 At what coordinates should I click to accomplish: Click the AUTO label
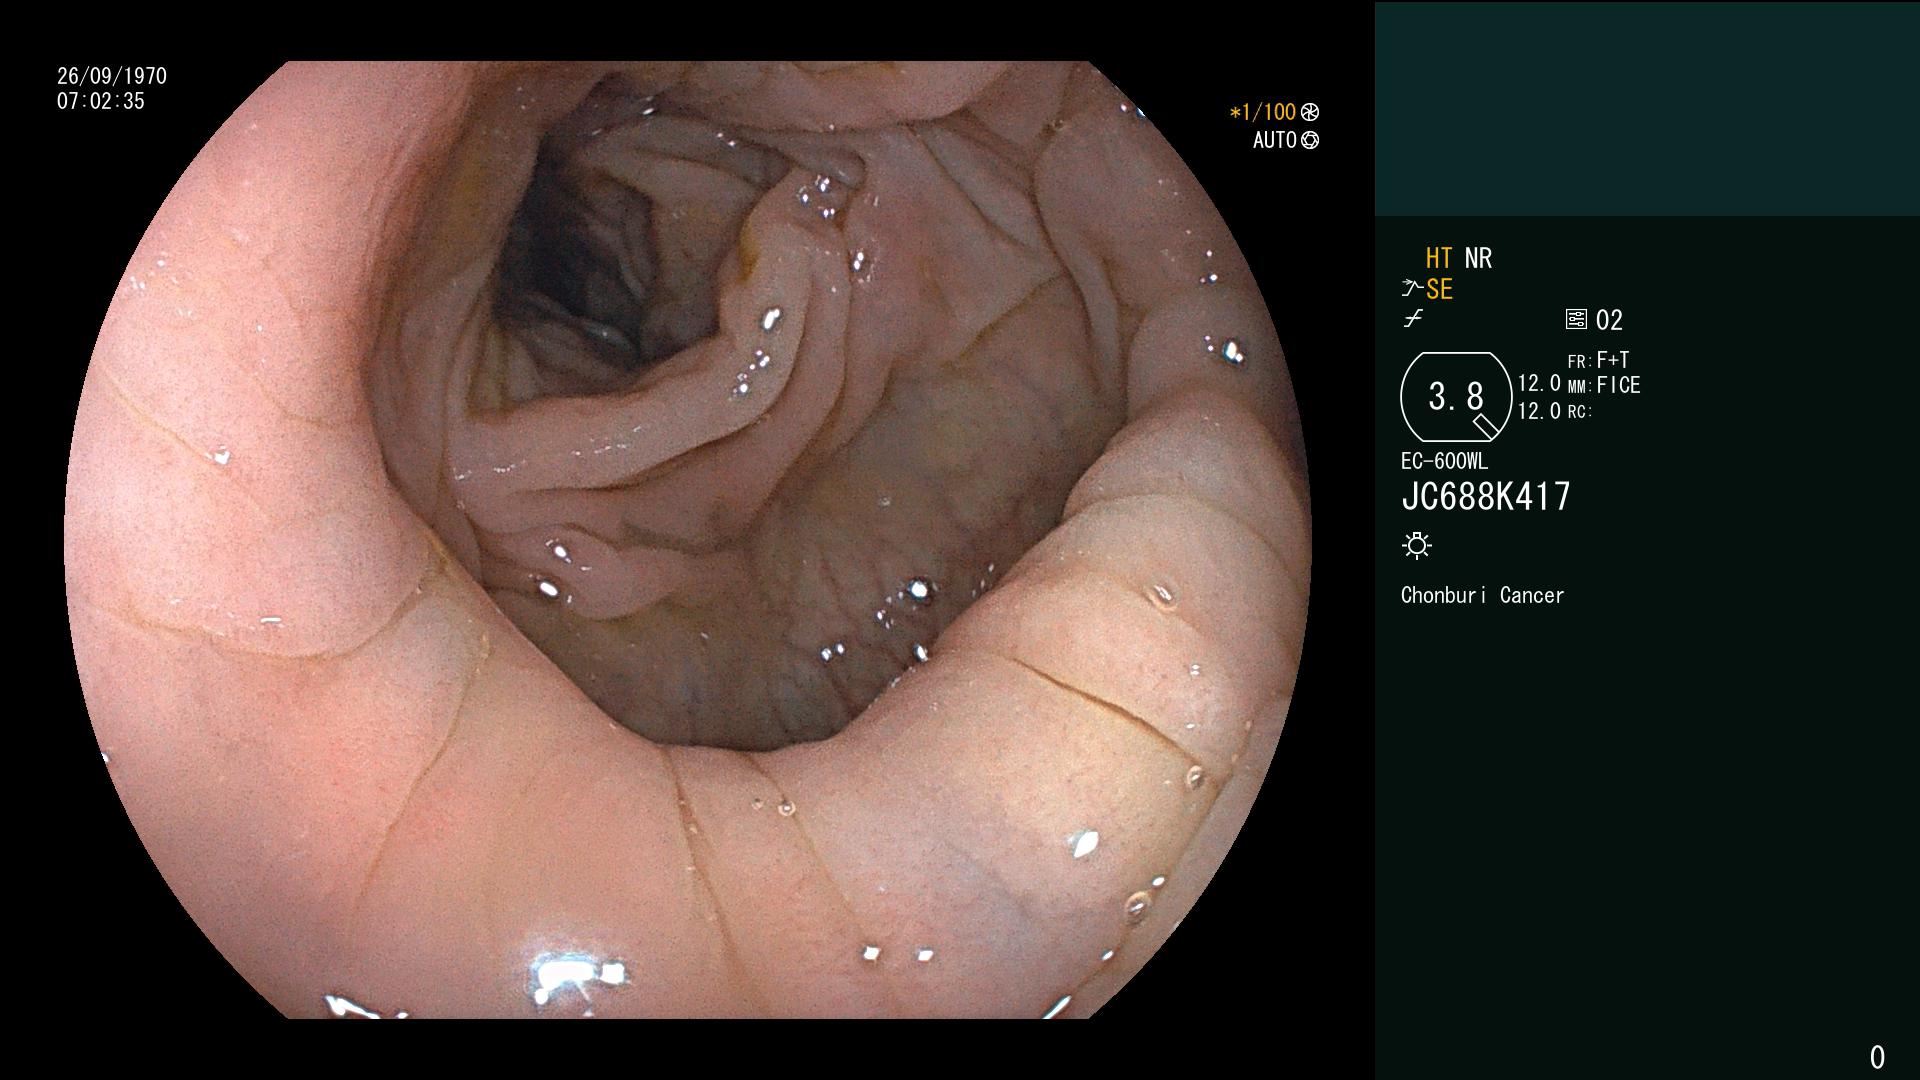pos(1275,141)
